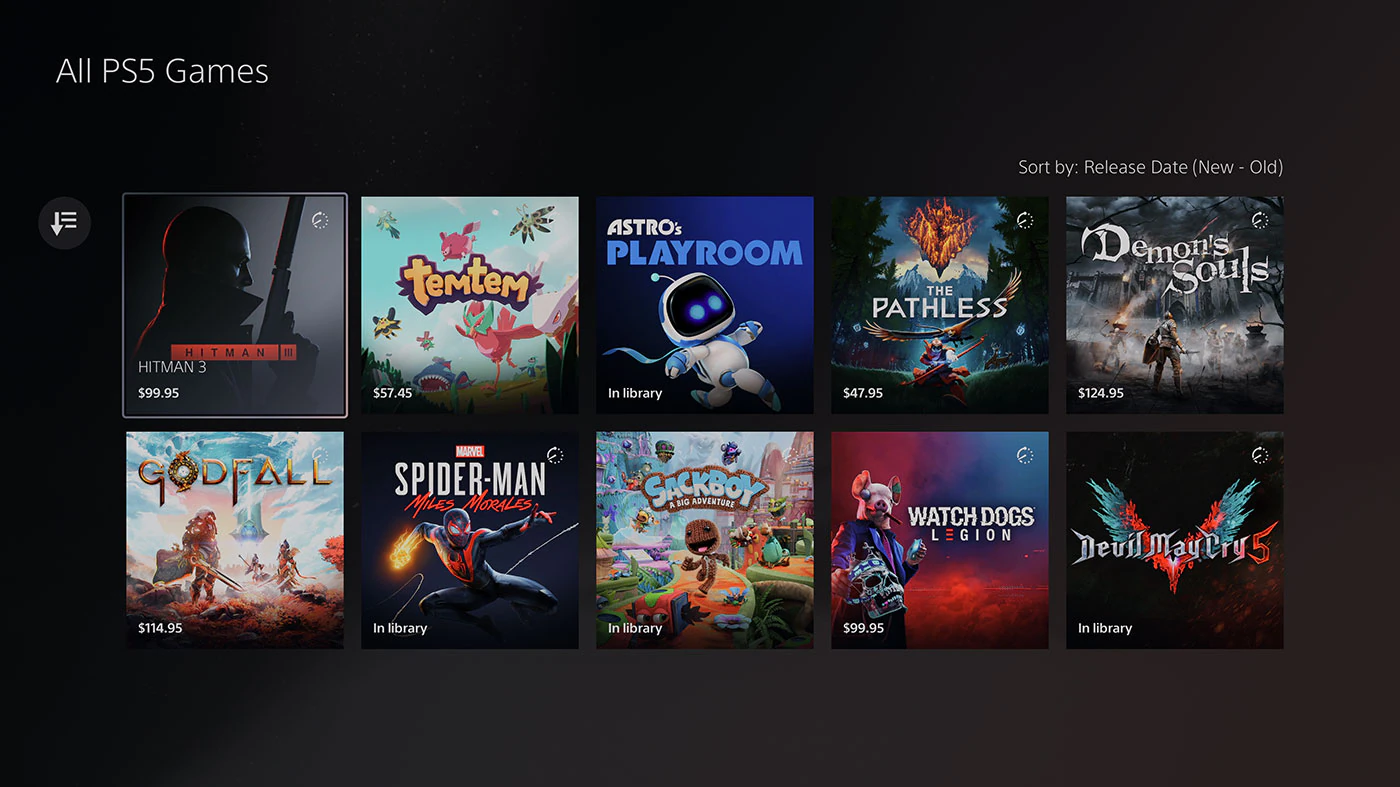Select the Godfall game cover
This screenshot has width=1400, height=787.
tap(235, 540)
